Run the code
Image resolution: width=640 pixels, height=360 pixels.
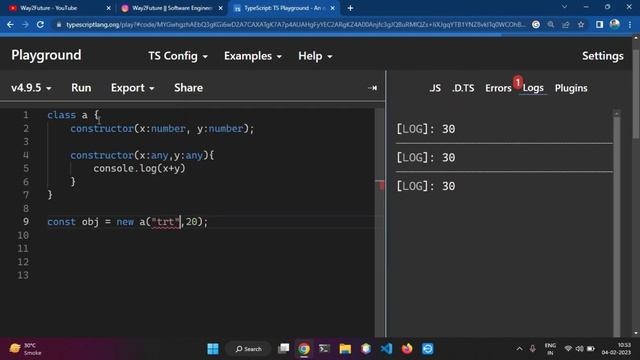[x=81, y=88]
